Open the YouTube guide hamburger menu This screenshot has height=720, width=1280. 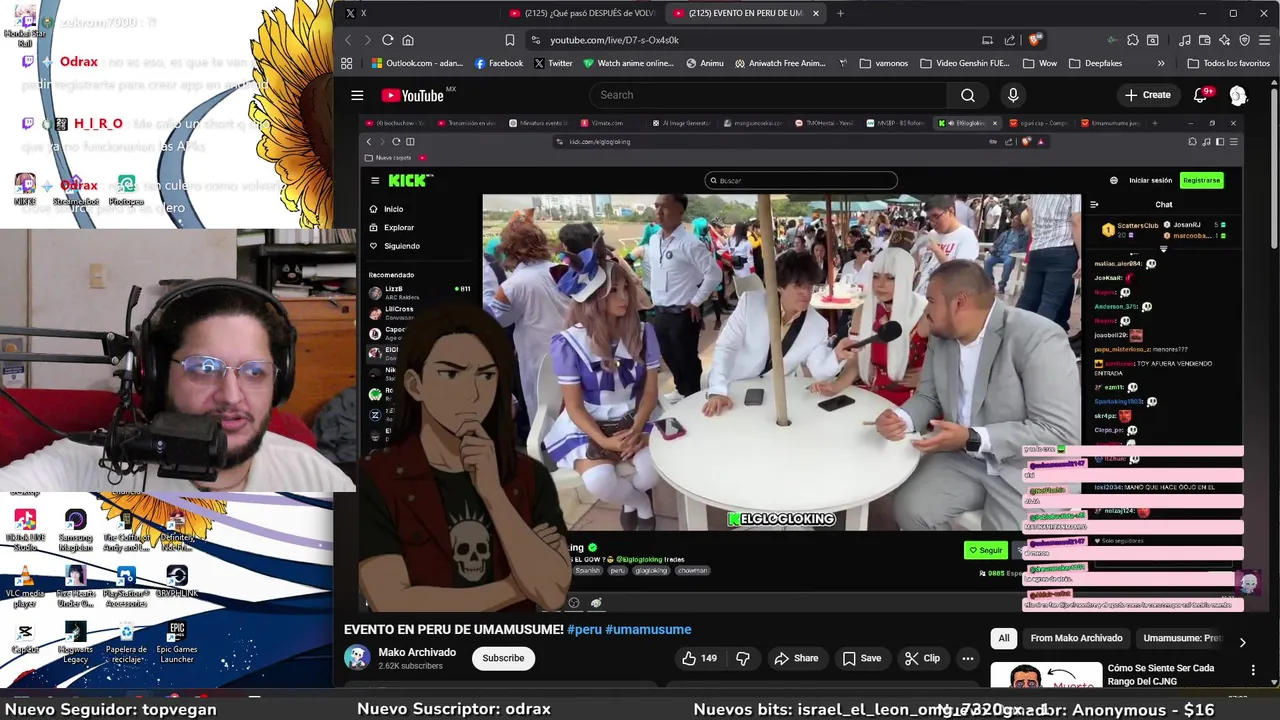click(357, 95)
